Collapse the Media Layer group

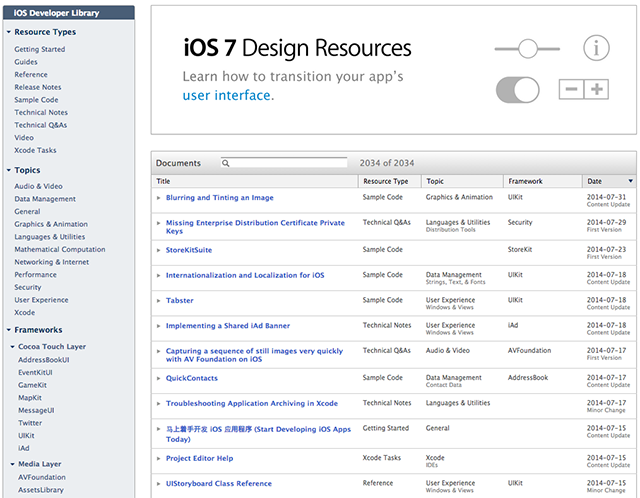point(12,464)
